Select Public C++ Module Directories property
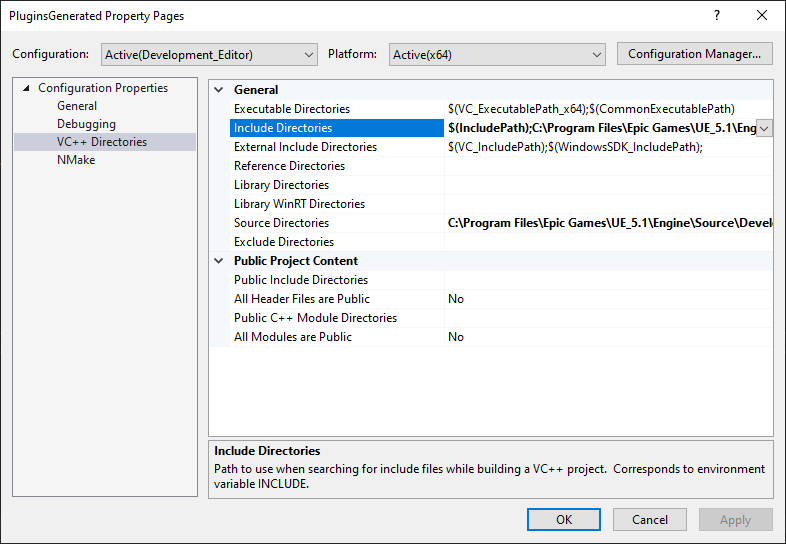Viewport: 786px width, 544px height. pos(315,318)
